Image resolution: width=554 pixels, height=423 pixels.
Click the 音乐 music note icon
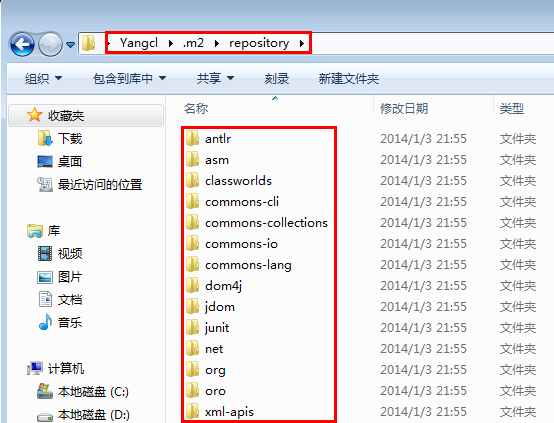(45, 322)
